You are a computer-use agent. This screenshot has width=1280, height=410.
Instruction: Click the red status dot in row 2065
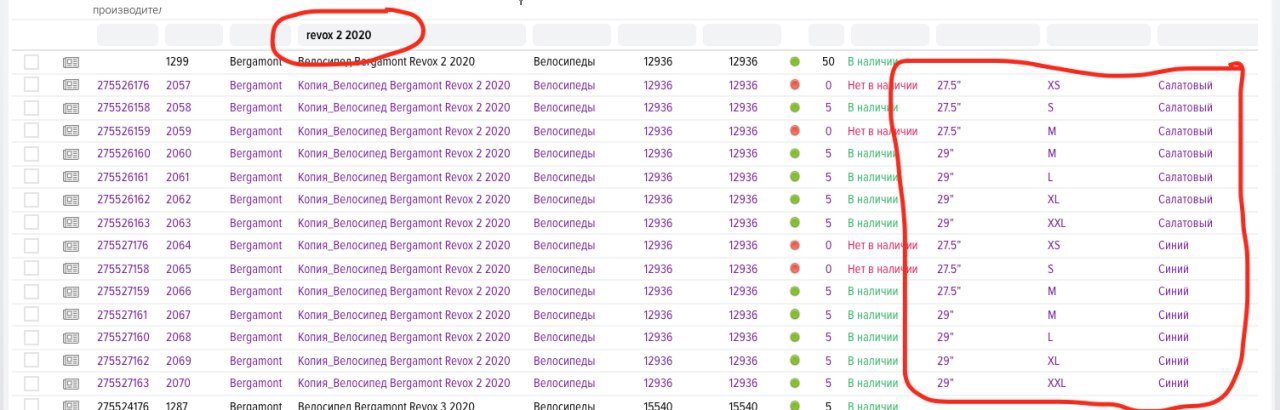tap(795, 269)
